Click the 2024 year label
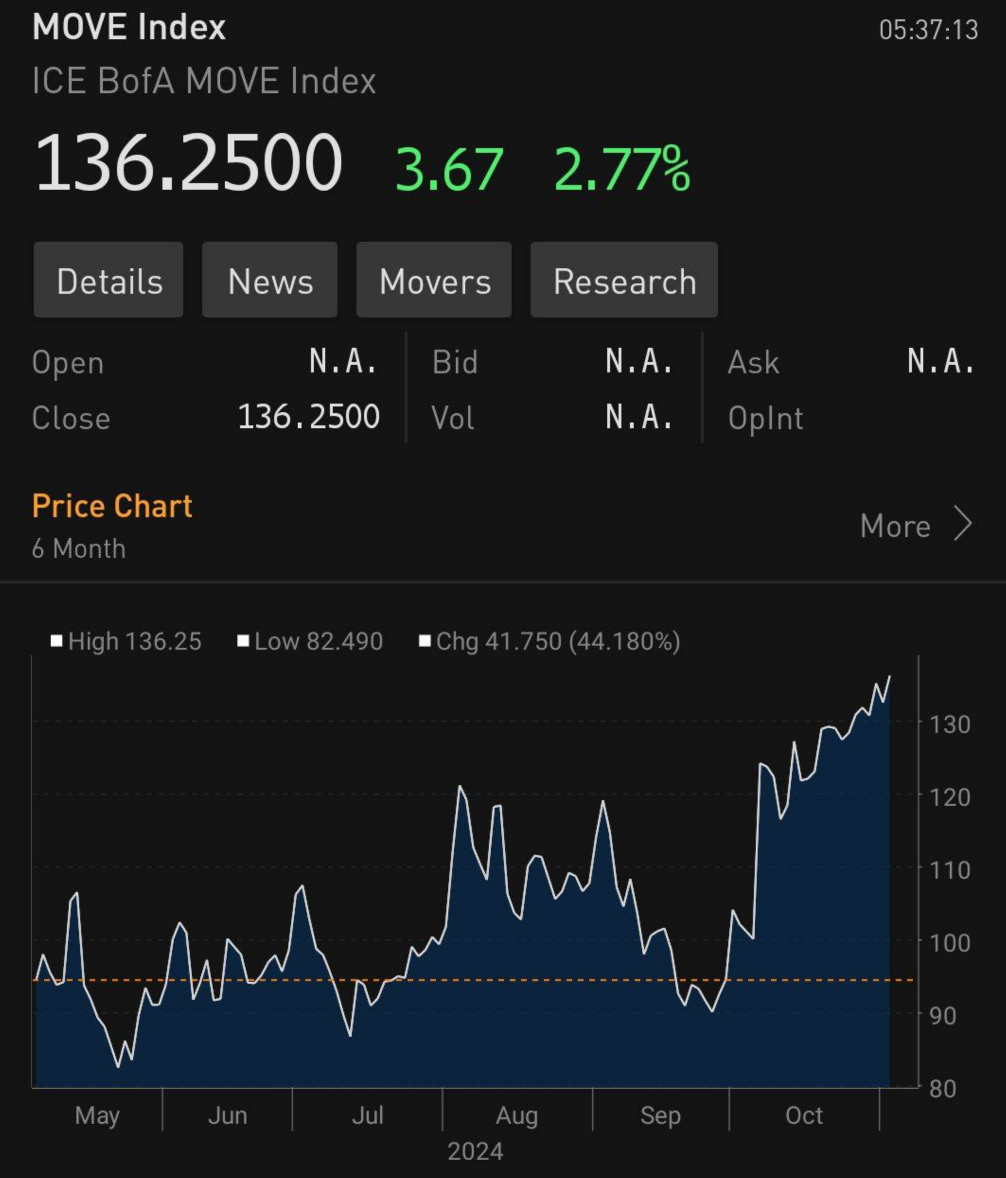Screen dimensions: 1006x1178 click(475, 1152)
